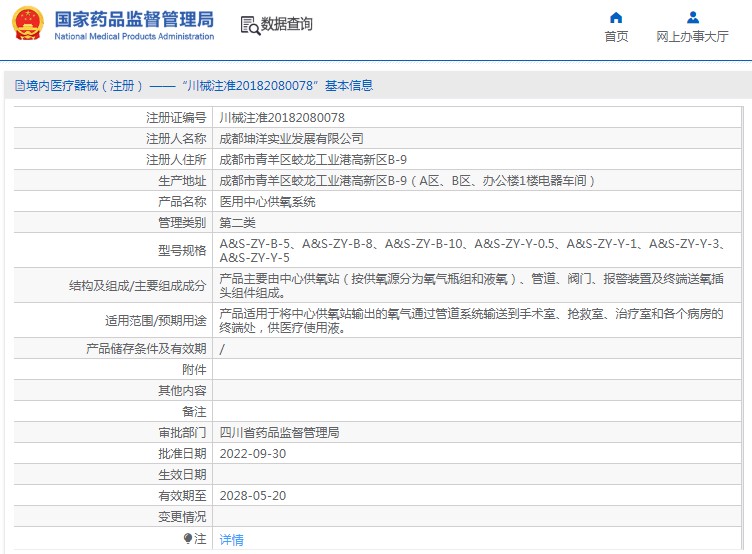Image resolution: width=752 pixels, height=554 pixels.
Task: Click the document icon before 境内医疗器械
Action: (x=20, y=86)
